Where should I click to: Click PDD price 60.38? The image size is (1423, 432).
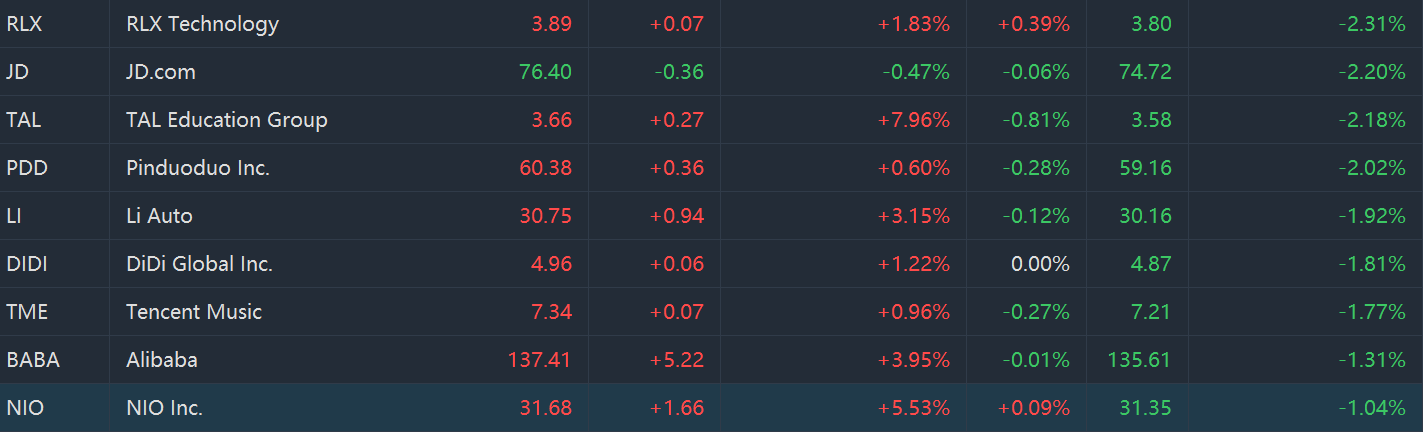click(x=546, y=168)
